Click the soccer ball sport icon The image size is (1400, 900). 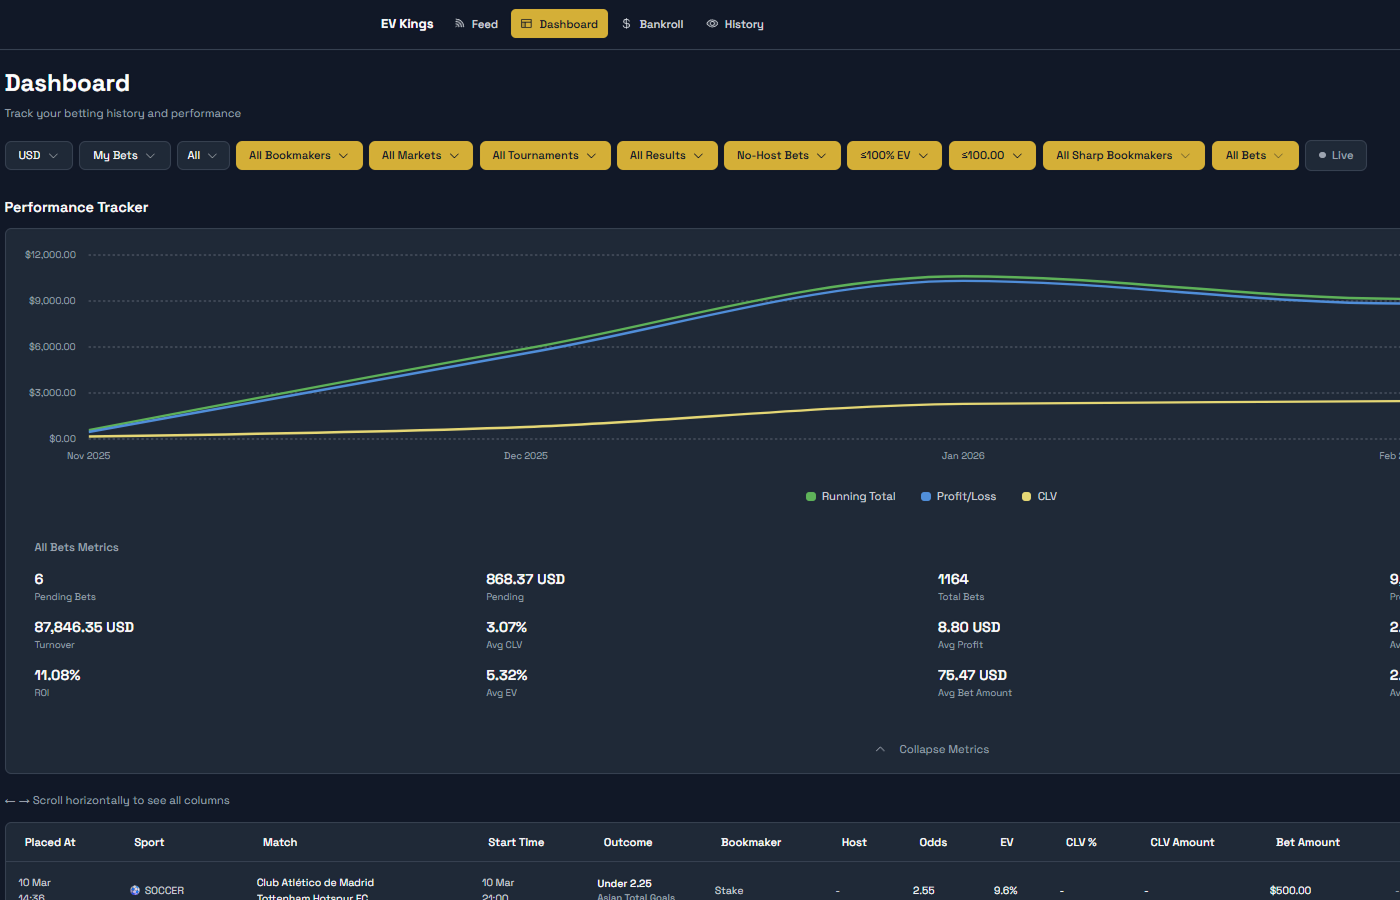pos(135,890)
